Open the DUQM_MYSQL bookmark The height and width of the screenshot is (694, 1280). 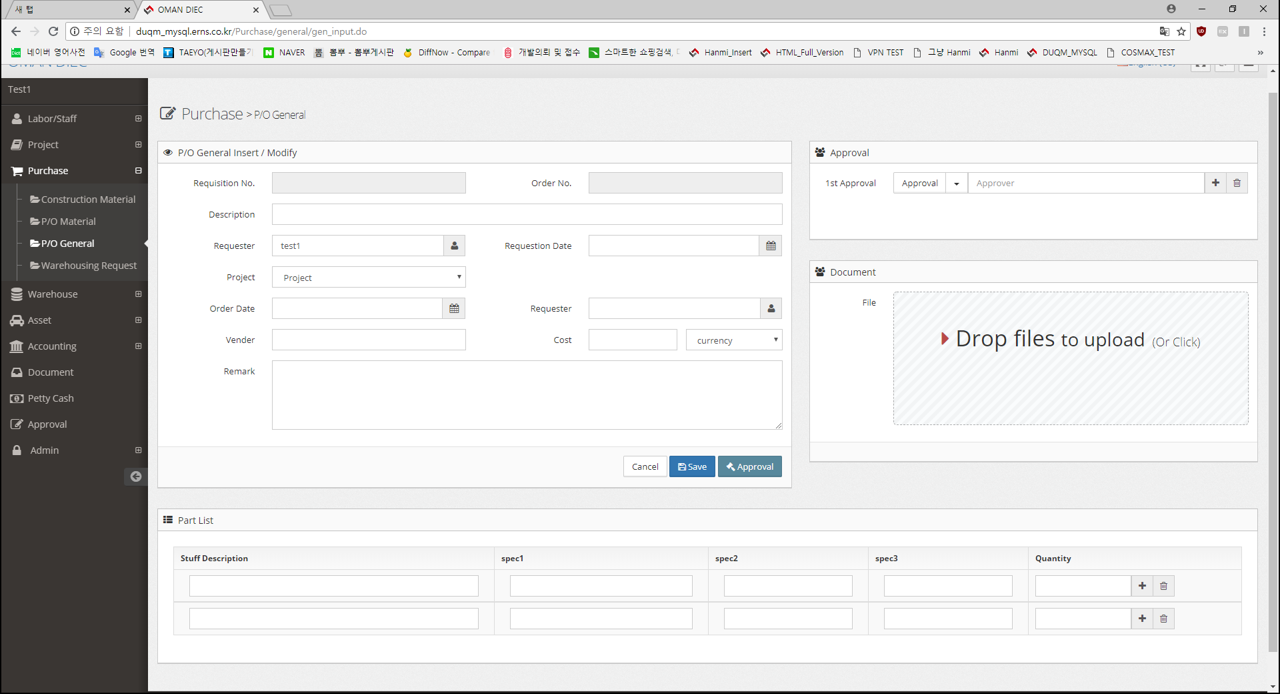click(1061, 52)
